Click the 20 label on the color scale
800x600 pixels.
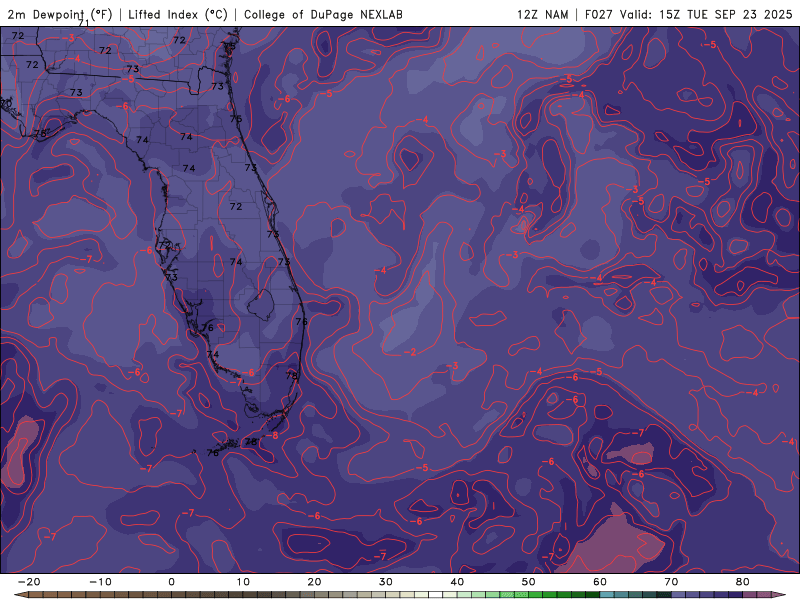pos(314,582)
